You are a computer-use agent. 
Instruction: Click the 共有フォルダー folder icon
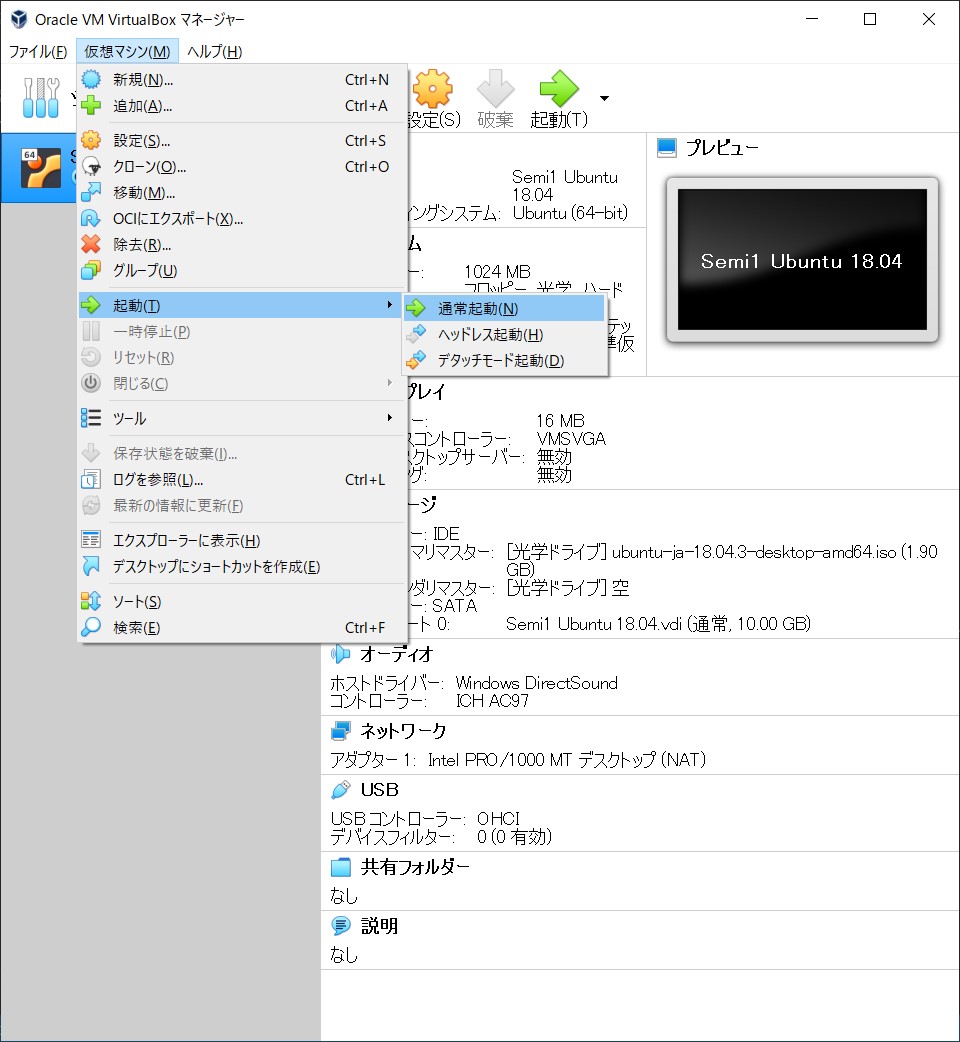tap(341, 867)
